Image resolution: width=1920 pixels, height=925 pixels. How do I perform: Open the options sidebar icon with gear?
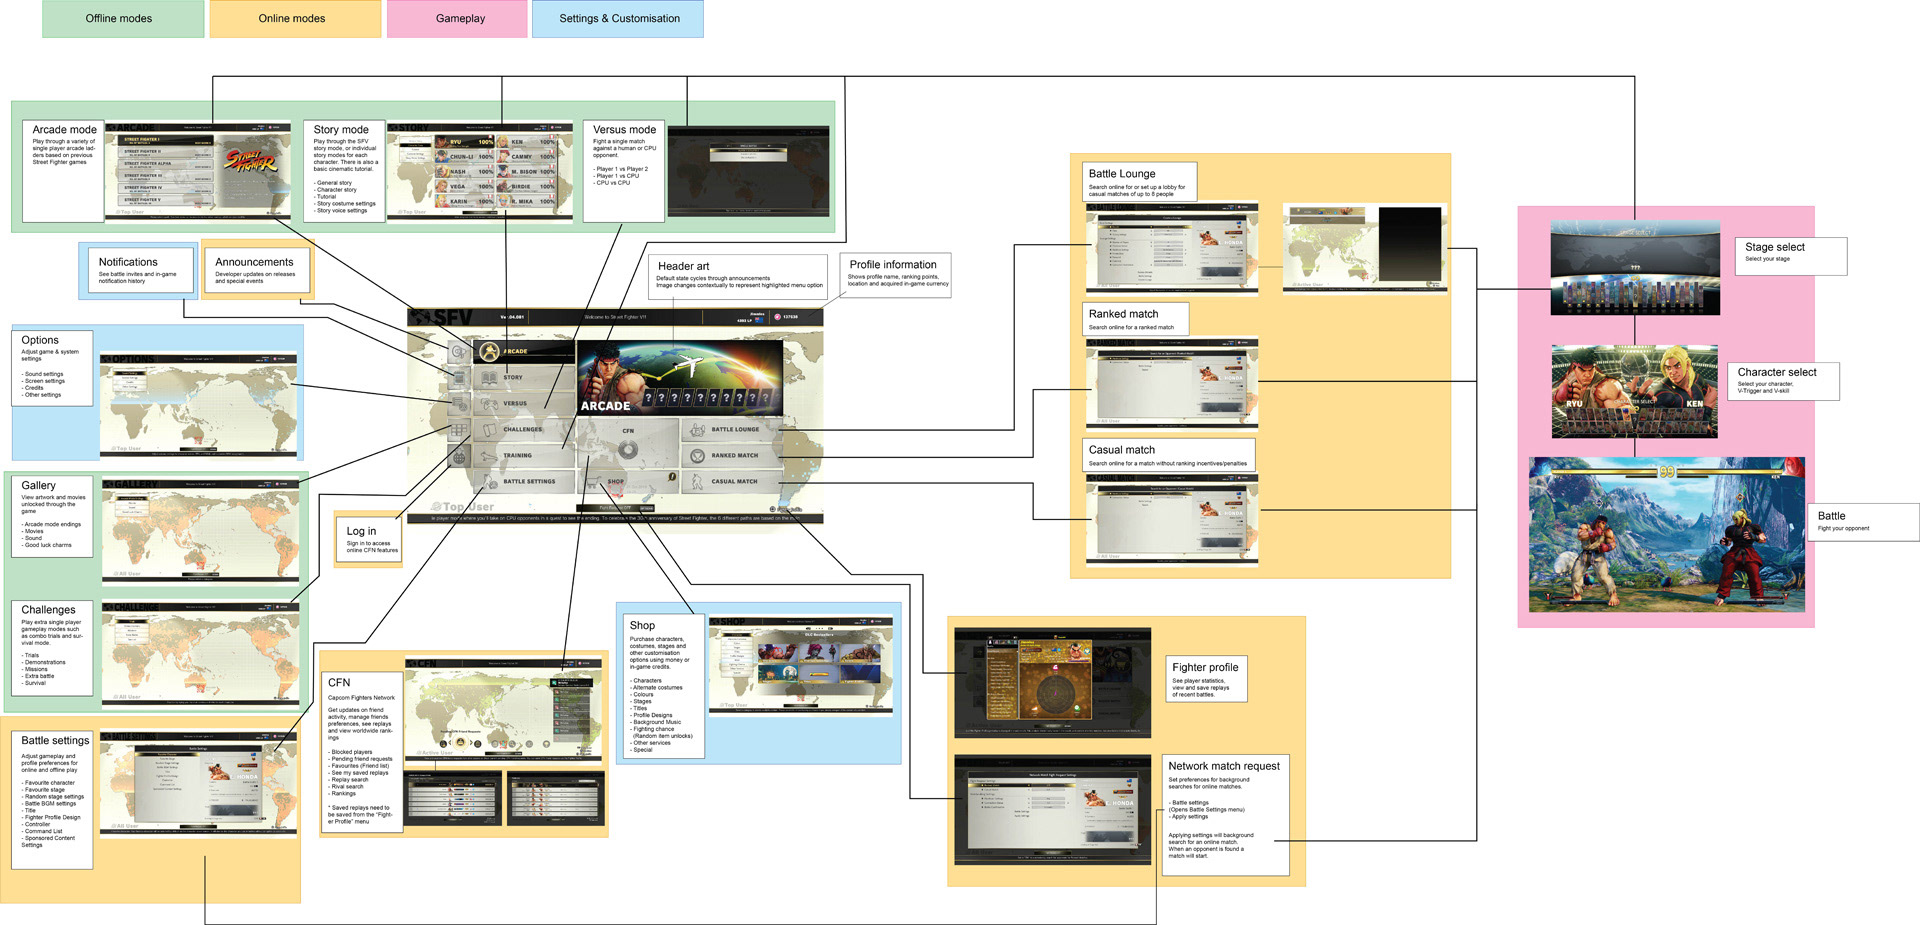coord(459,404)
